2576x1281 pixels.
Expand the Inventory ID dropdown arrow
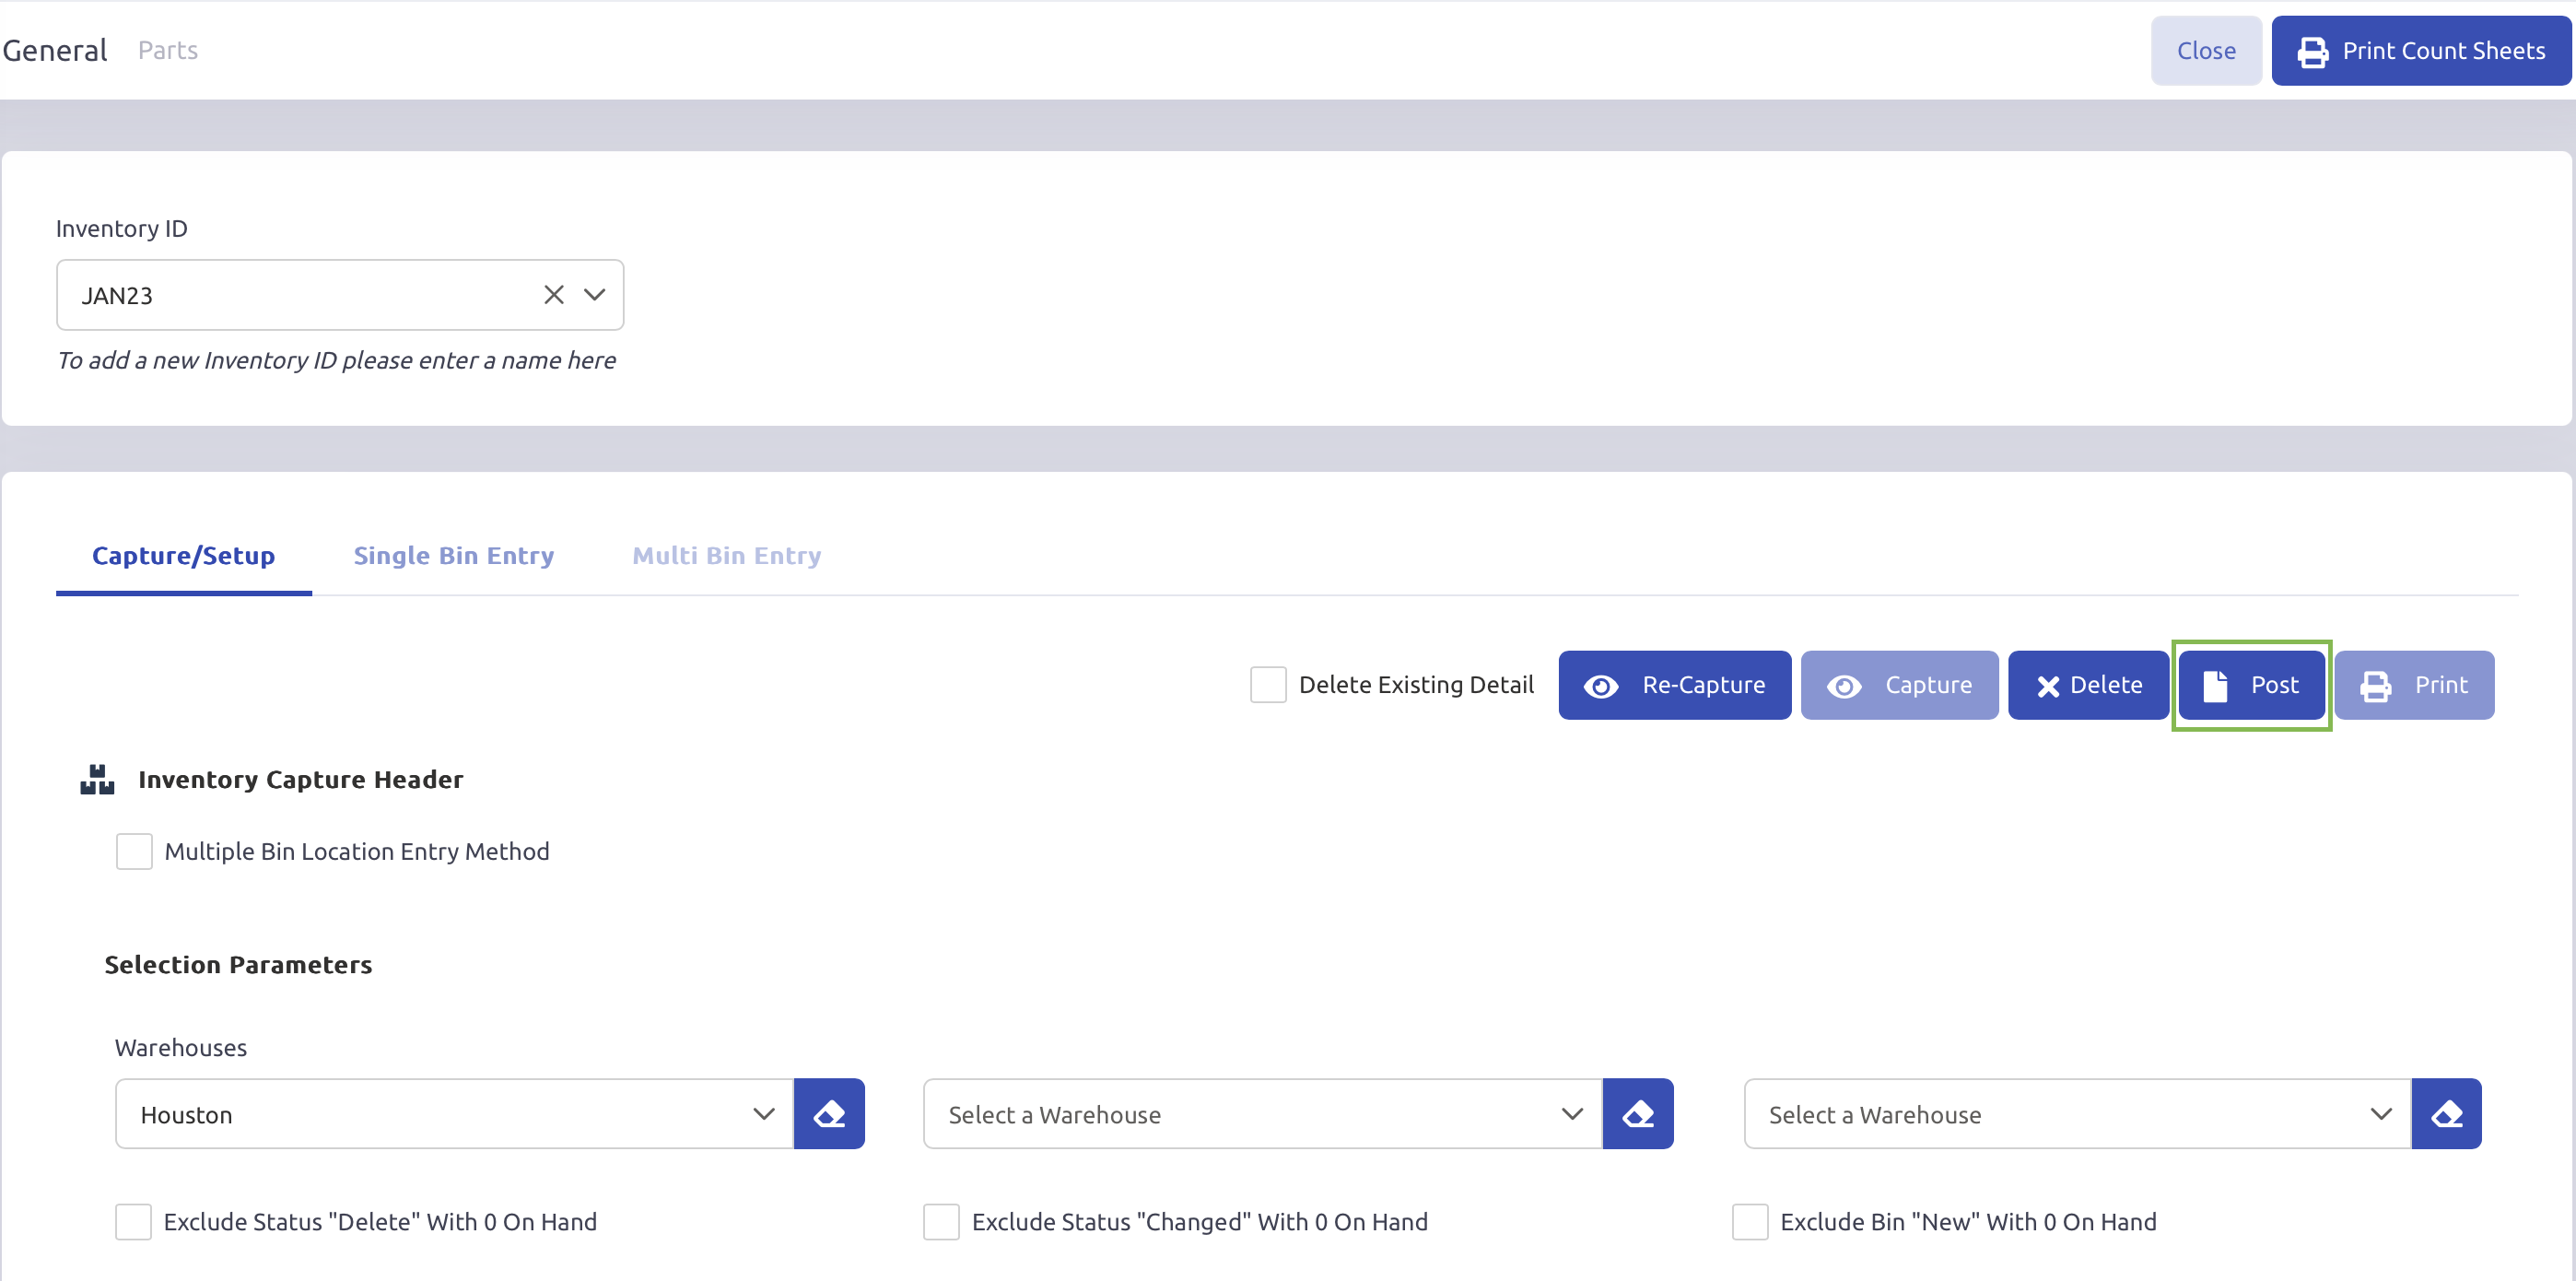(x=595, y=294)
